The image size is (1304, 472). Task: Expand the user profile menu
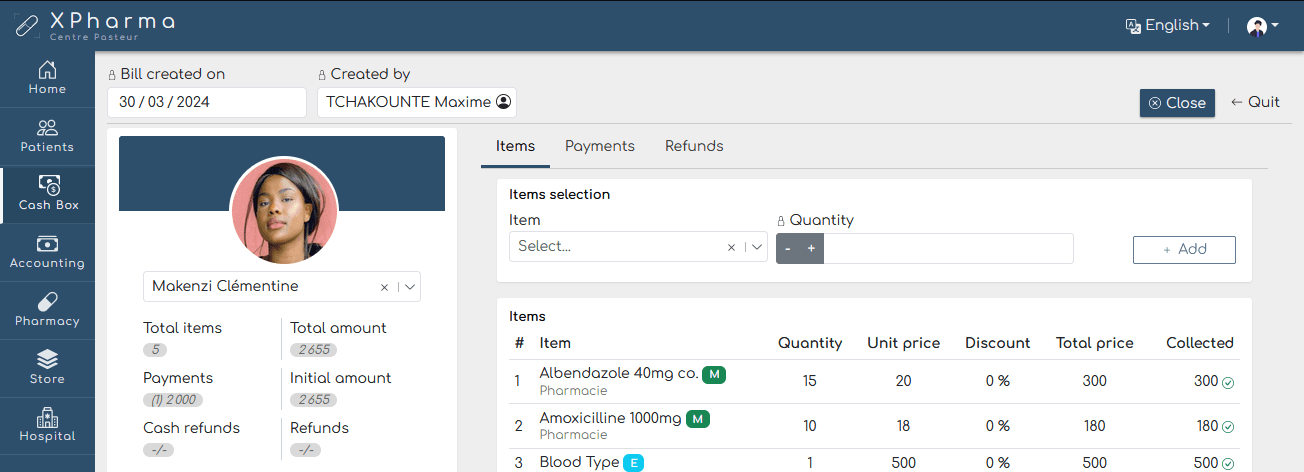click(1262, 26)
